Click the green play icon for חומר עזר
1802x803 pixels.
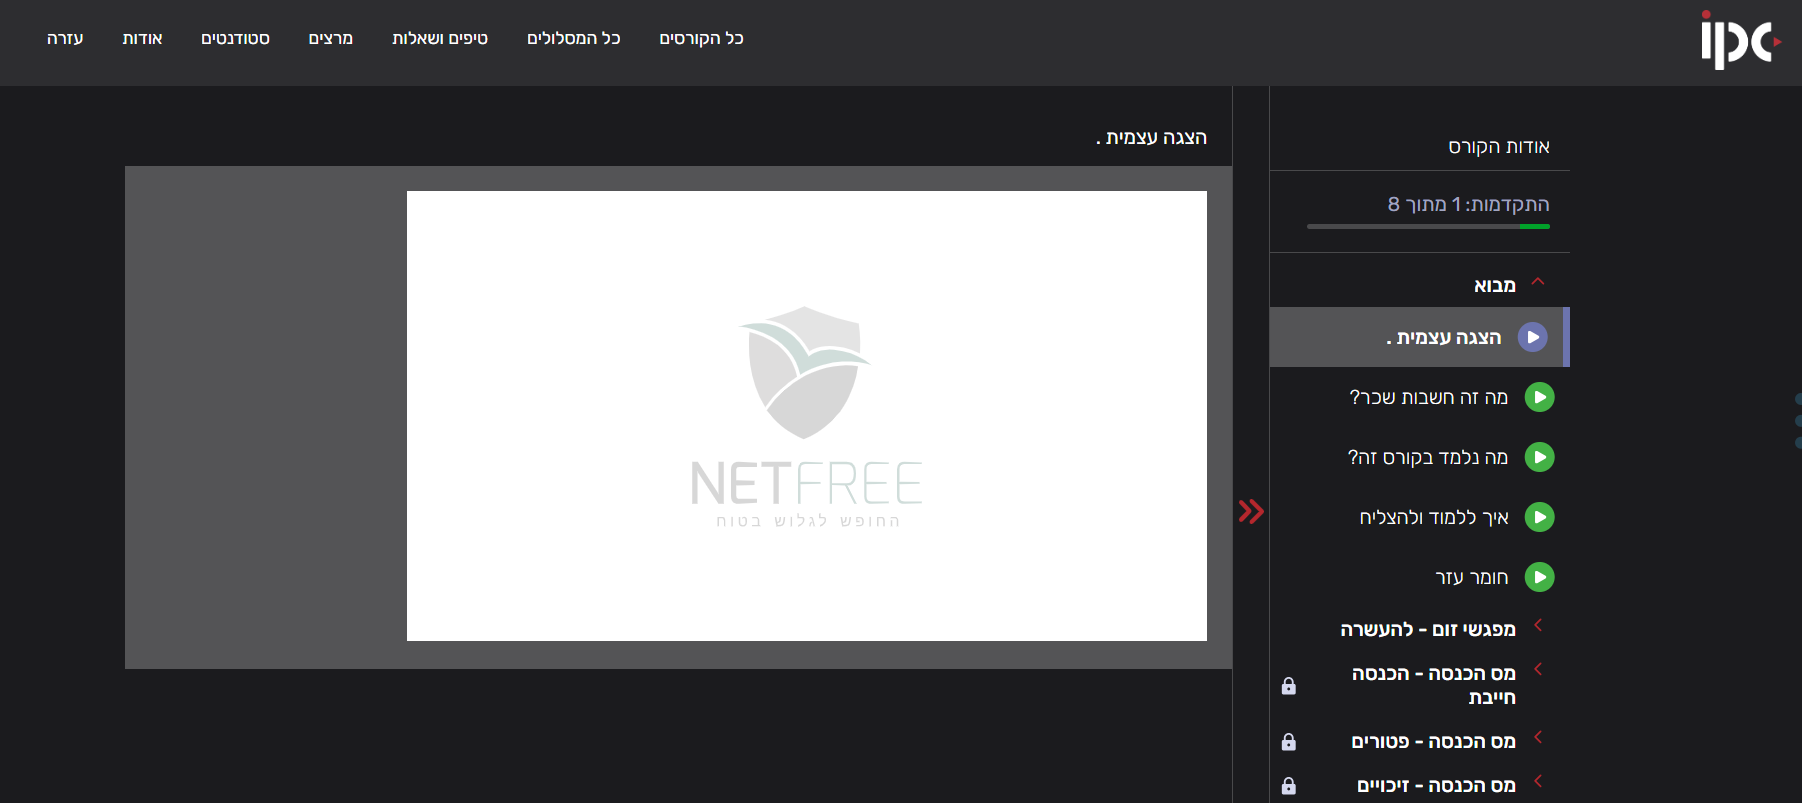pos(1540,577)
